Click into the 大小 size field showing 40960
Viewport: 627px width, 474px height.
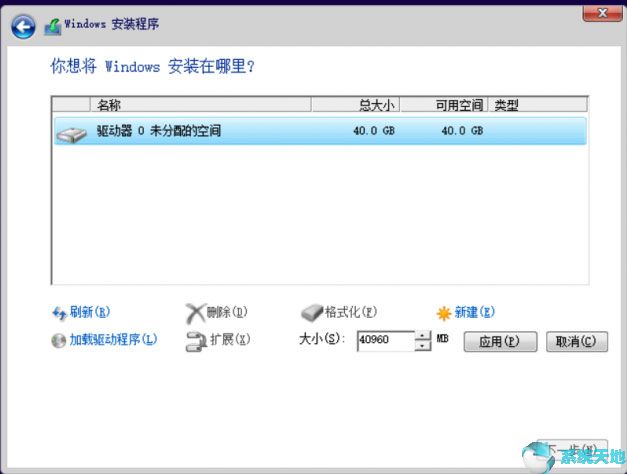(386, 341)
